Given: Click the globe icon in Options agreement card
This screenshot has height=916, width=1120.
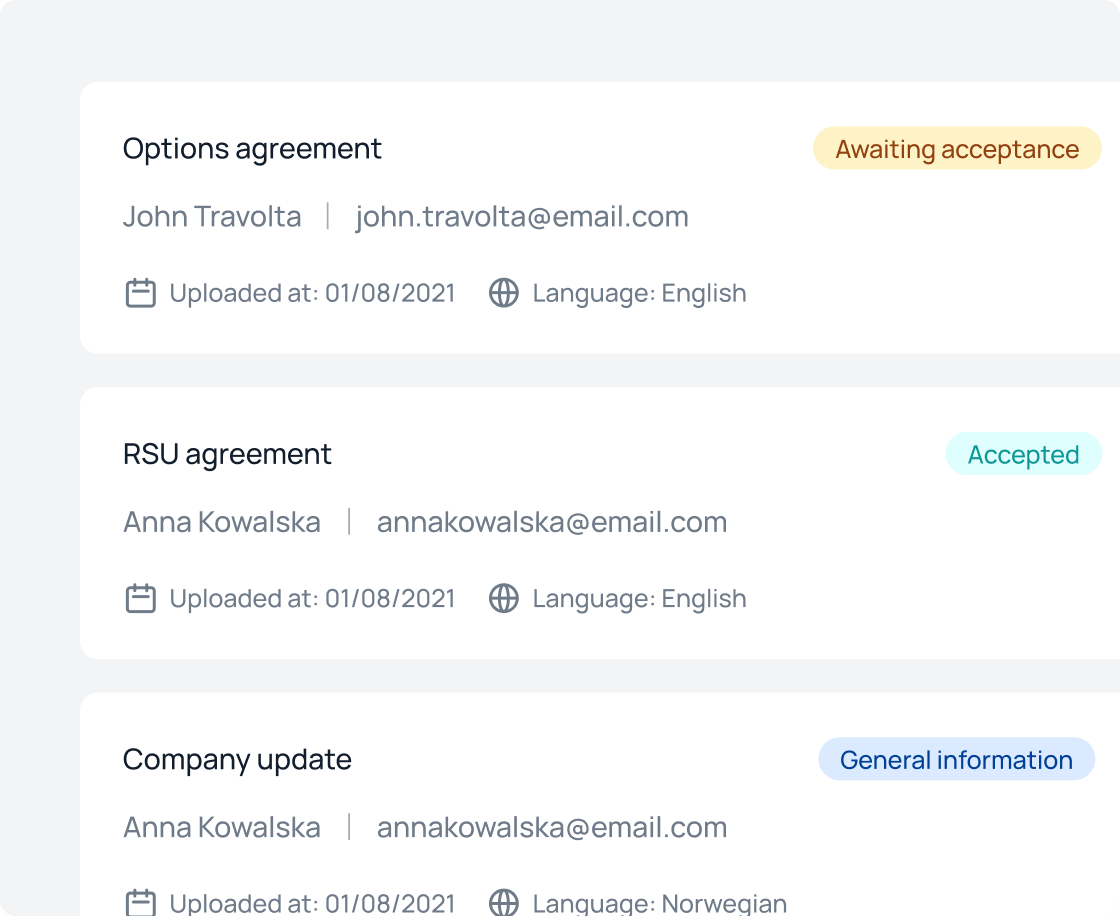Looking at the screenshot, I should (504, 293).
